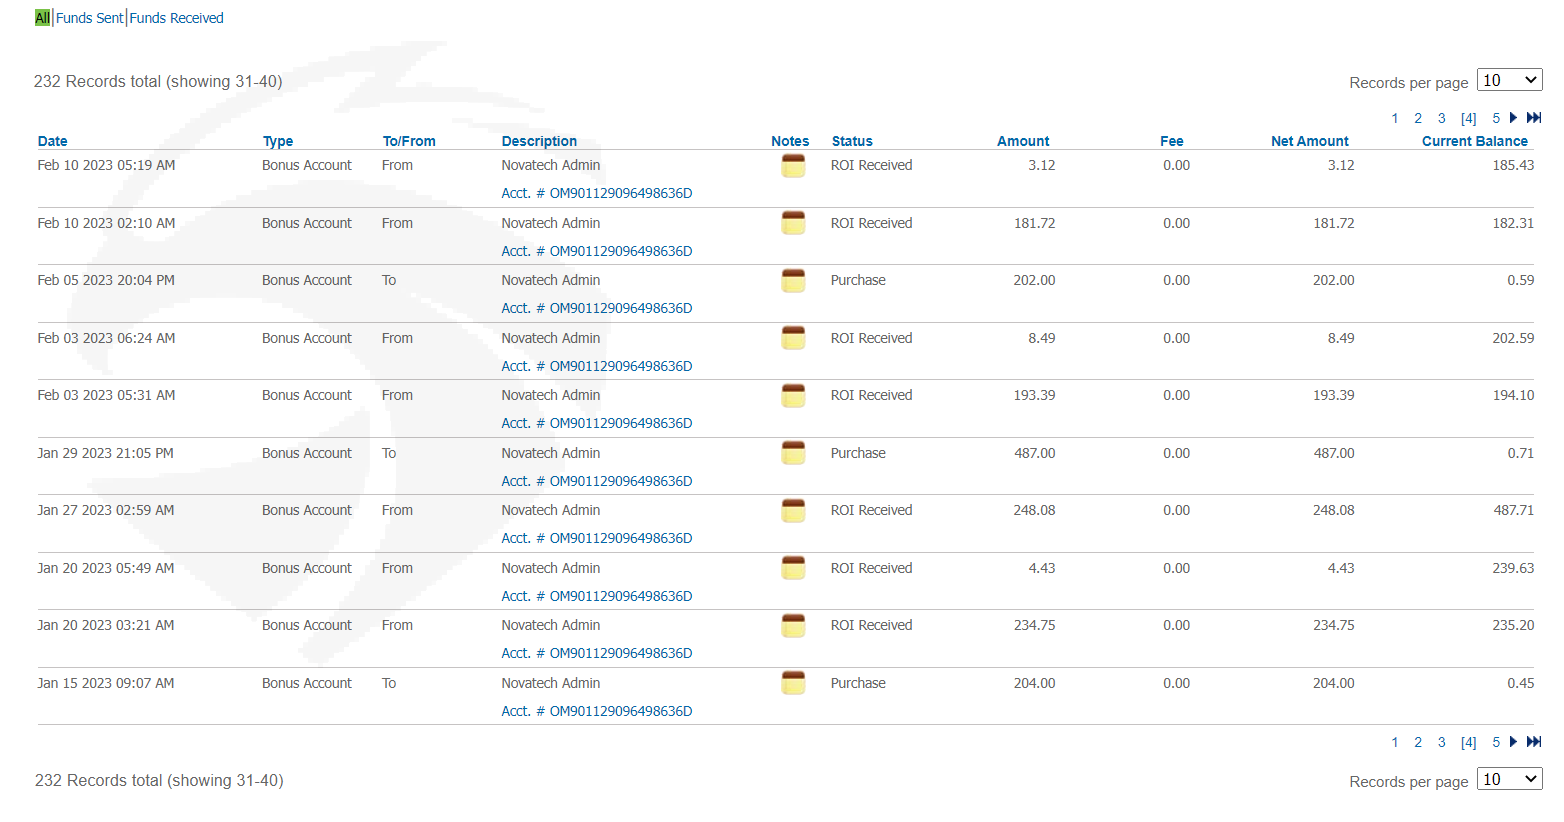Viewport: 1564px width, 822px height.
Task: Open bottom Records per page dropdown
Action: click(x=1509, y=779)
